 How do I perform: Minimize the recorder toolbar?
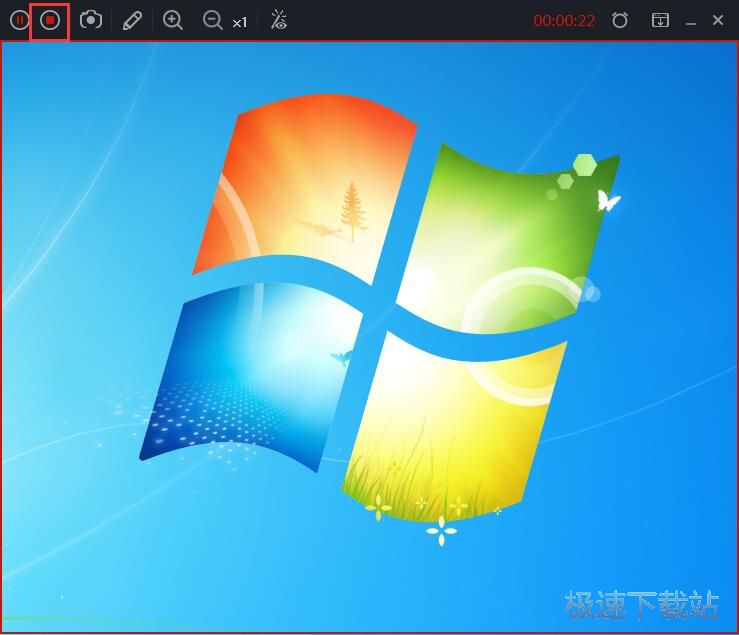[x=691, y=23]
